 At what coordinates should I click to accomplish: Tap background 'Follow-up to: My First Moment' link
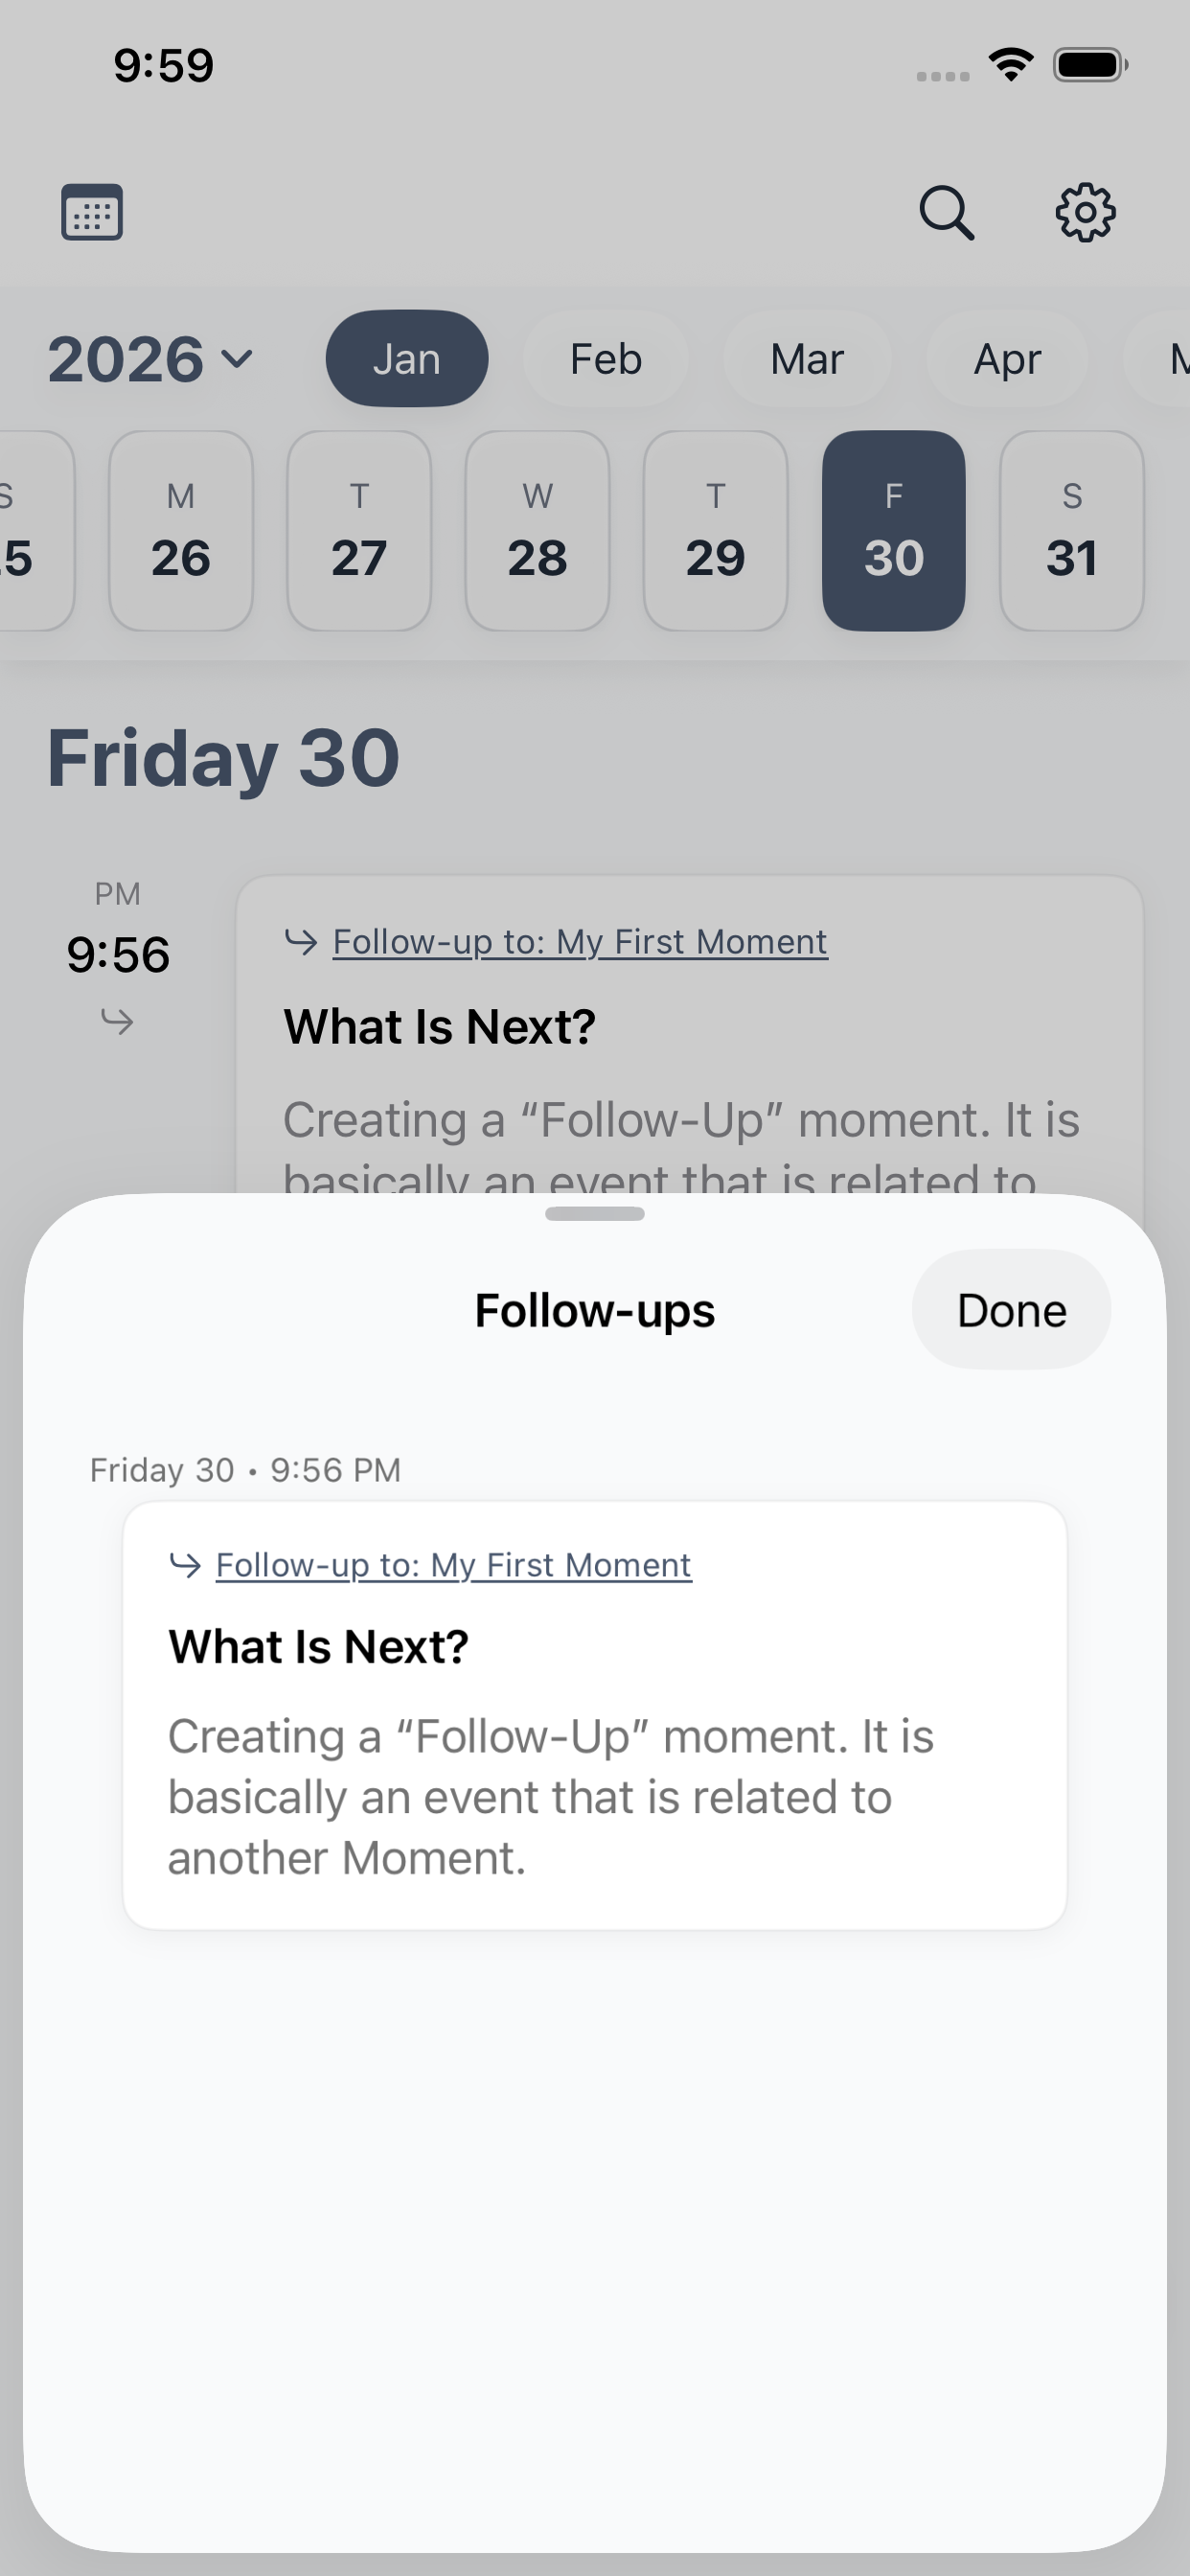tap(580, 942)
